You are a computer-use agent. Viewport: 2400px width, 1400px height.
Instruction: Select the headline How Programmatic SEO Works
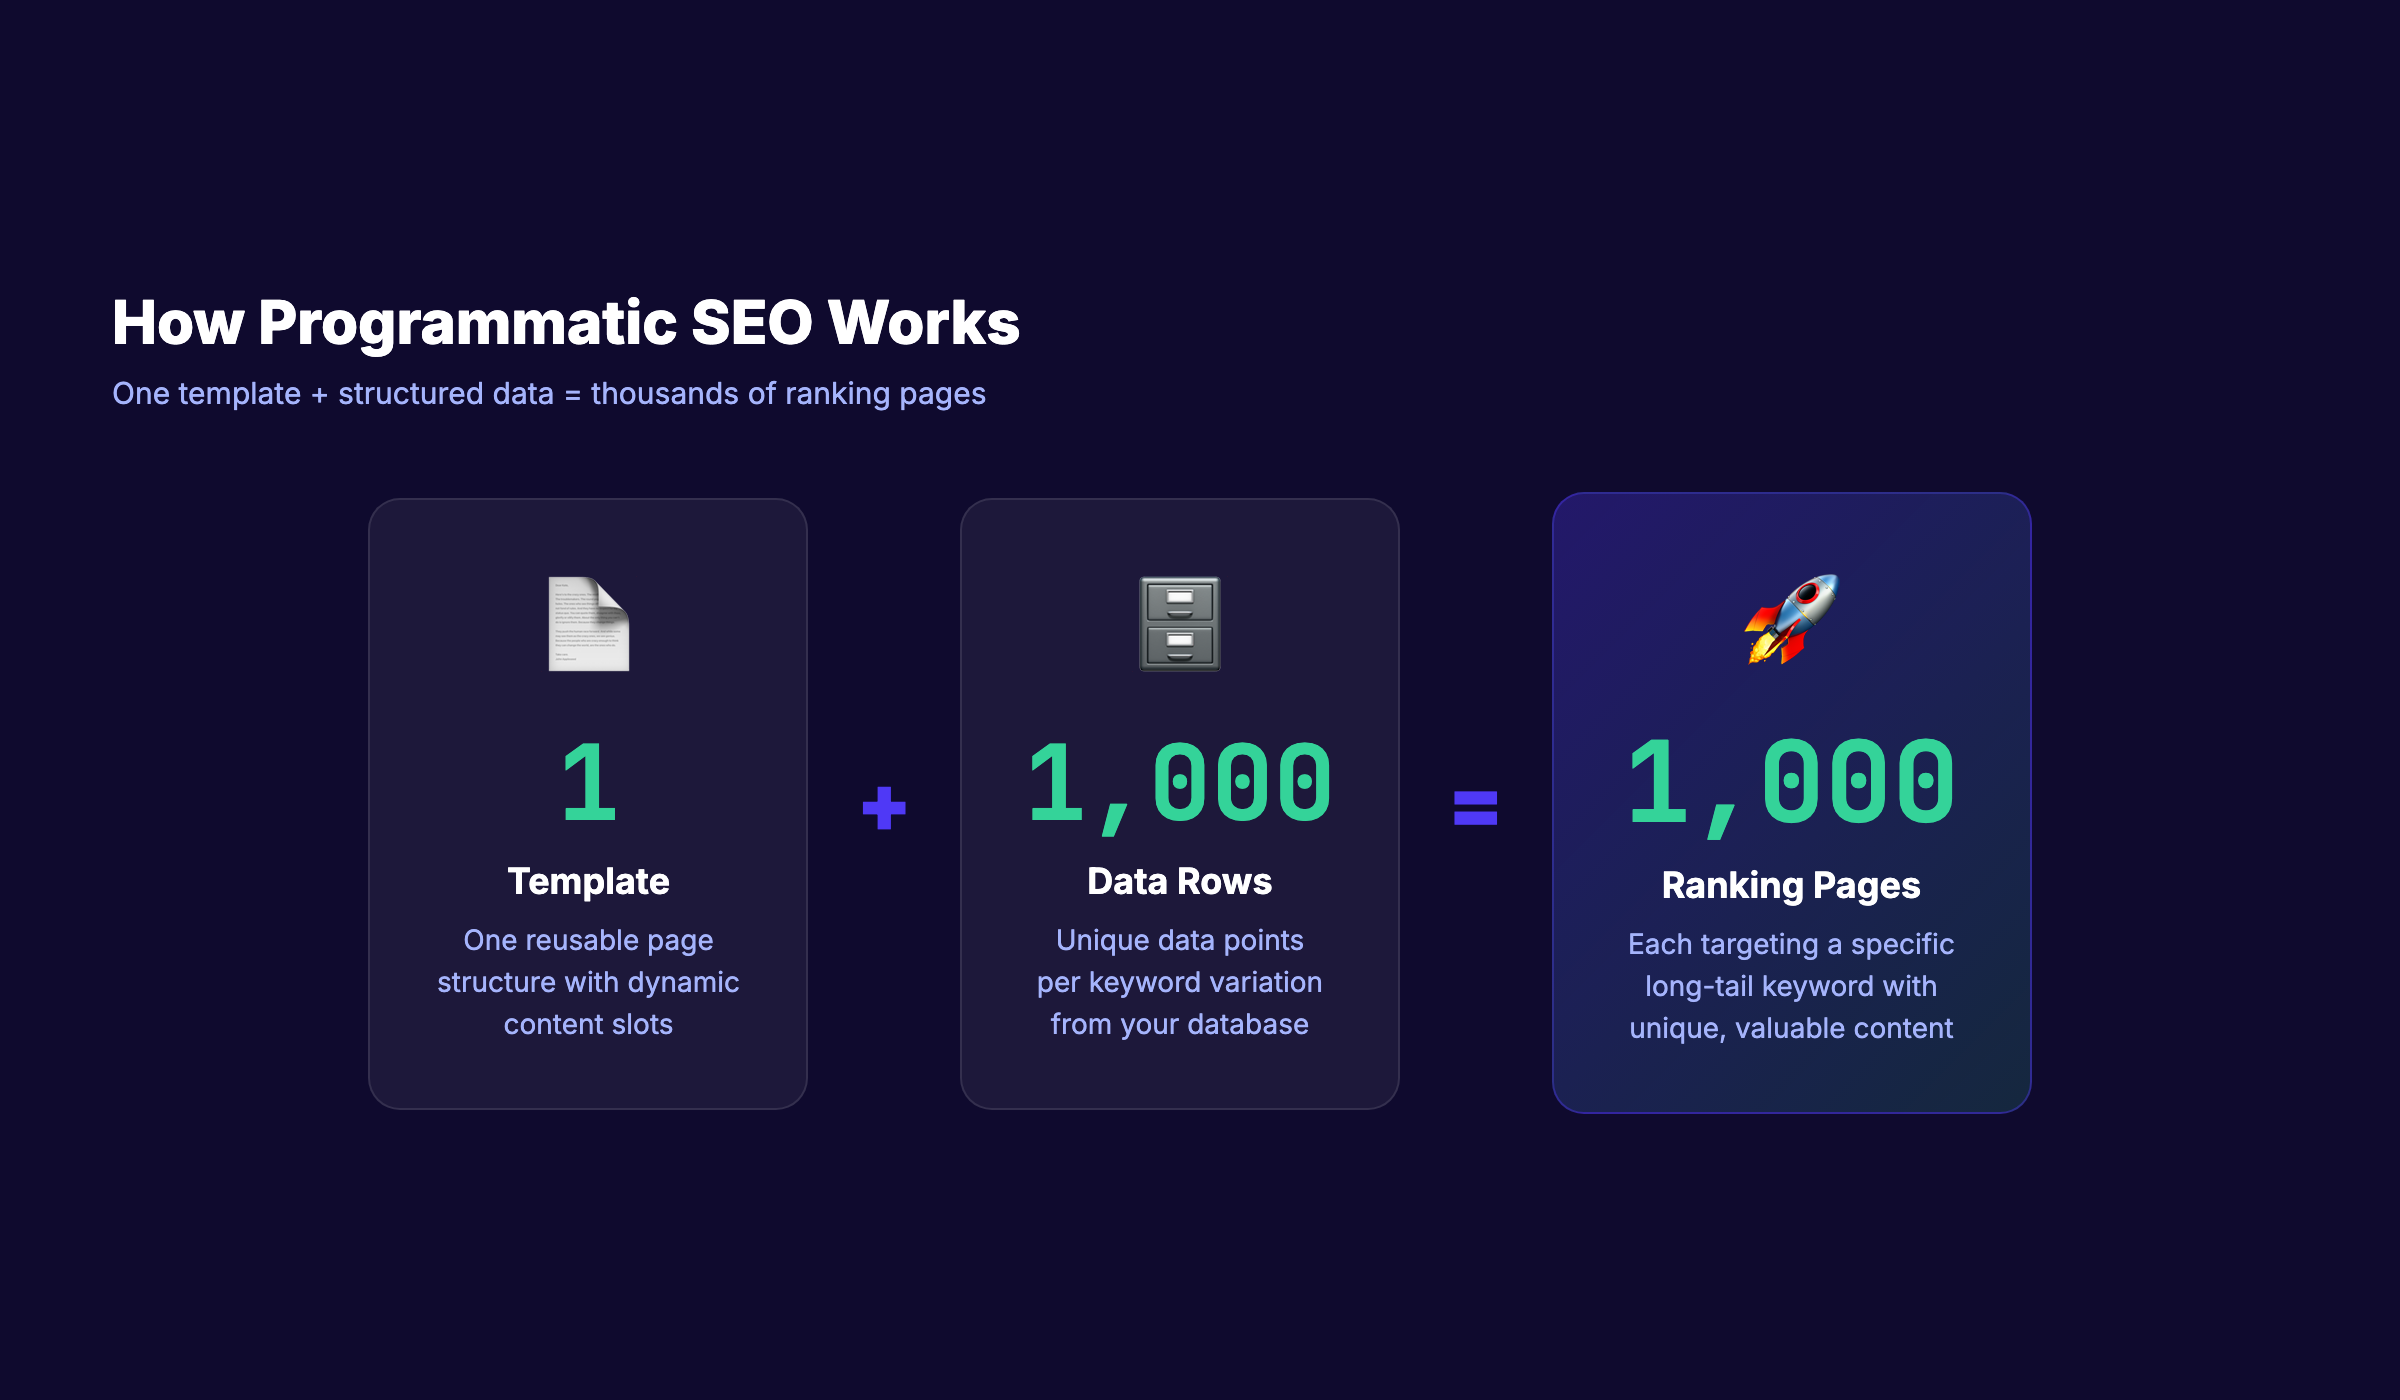[x=566, y=322]
